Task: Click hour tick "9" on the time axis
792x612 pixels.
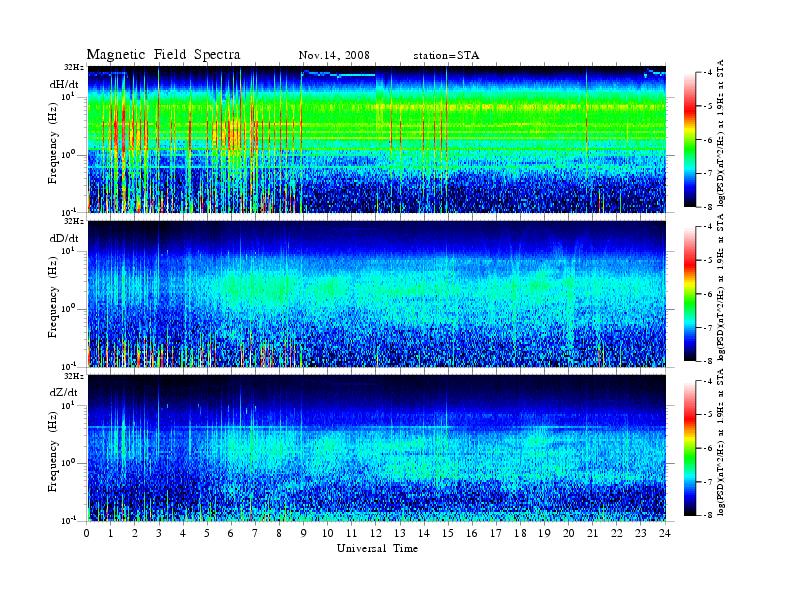Action: pos(303,533)
